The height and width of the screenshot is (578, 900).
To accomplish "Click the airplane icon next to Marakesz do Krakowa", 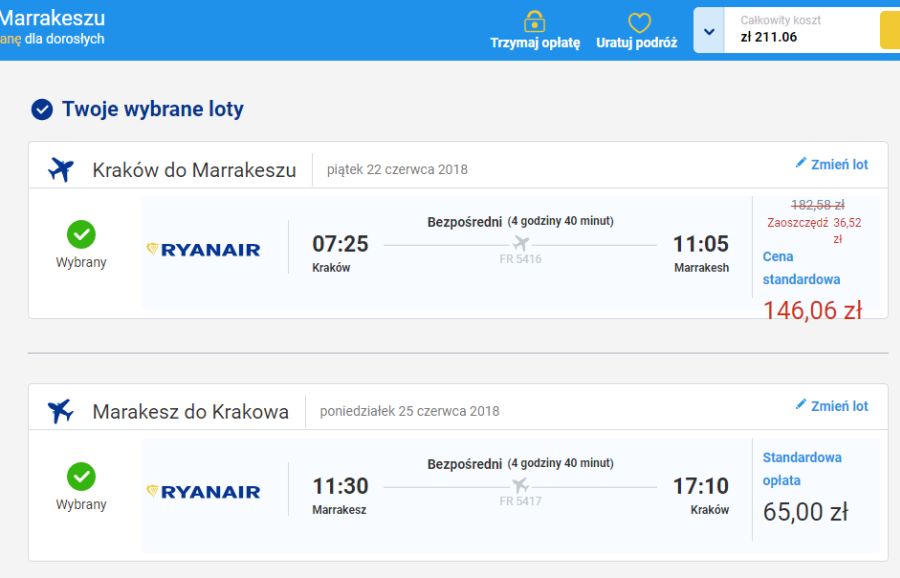I will pos(60,411).
